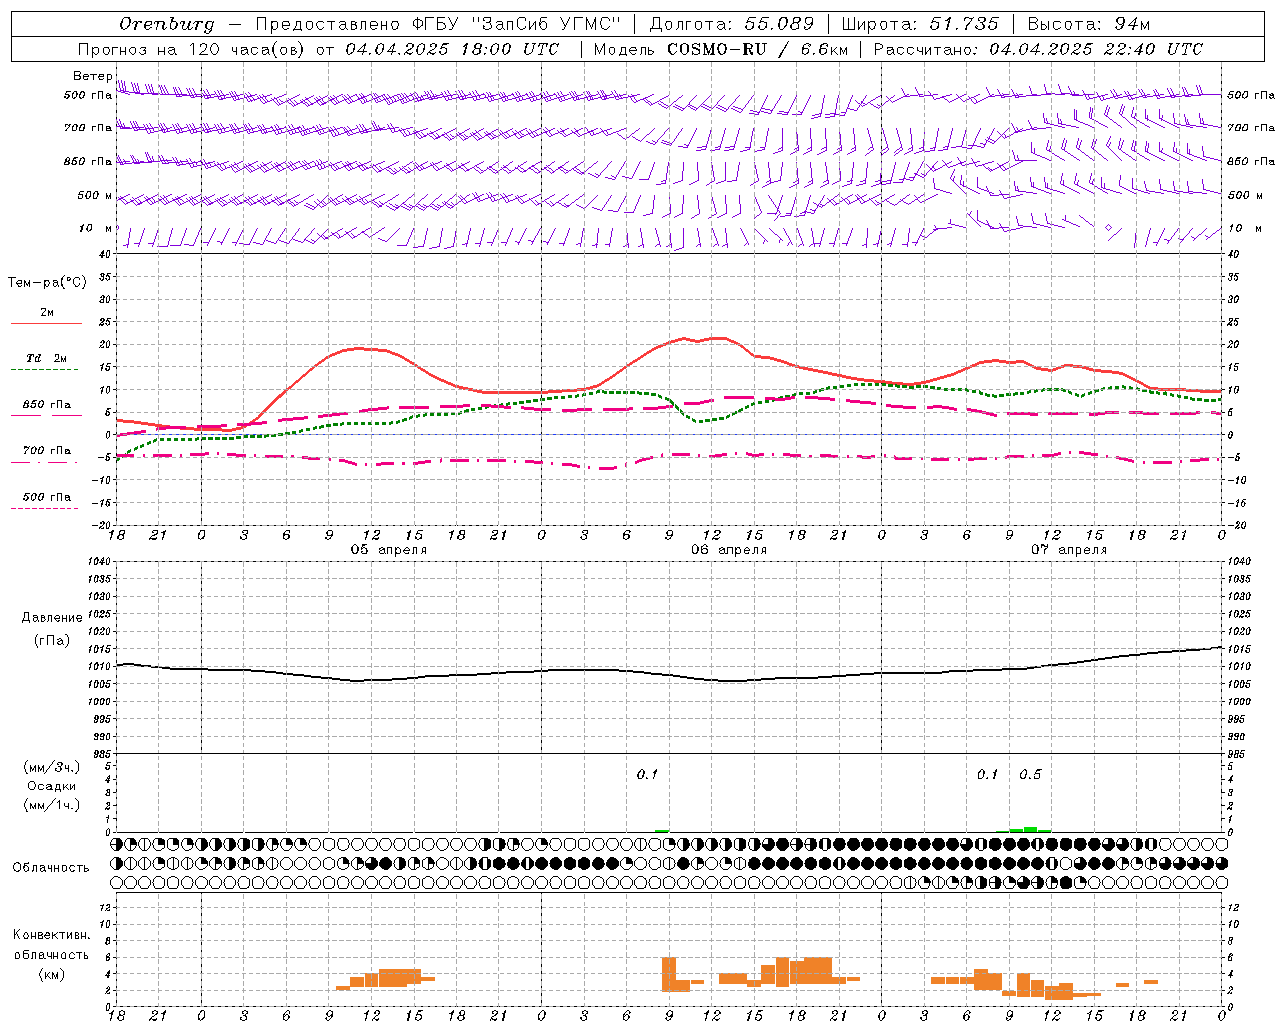The height and width of the screenshot is (1024, 1280).
Task: Click the '(км)' convective cloud unit label
Action: 52,974
